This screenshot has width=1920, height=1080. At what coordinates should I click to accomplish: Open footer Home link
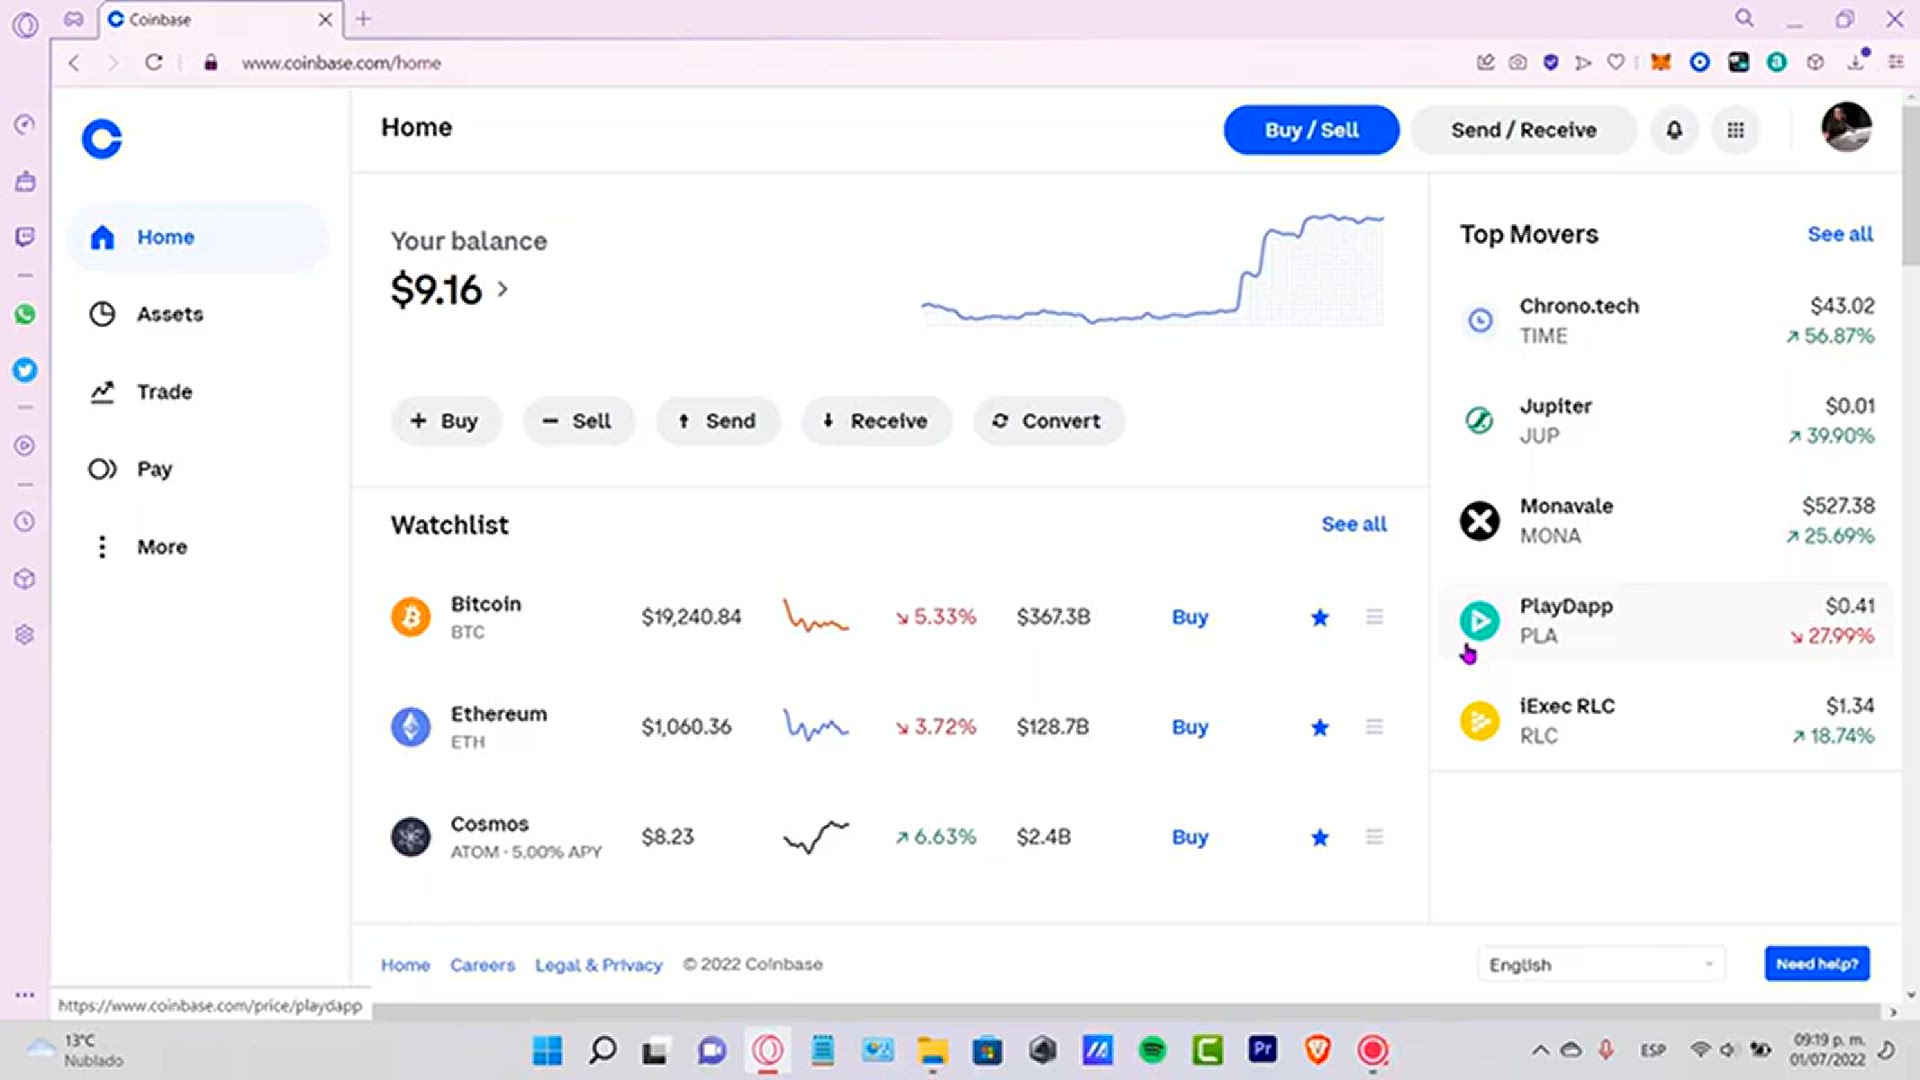[x=405, y=965]
